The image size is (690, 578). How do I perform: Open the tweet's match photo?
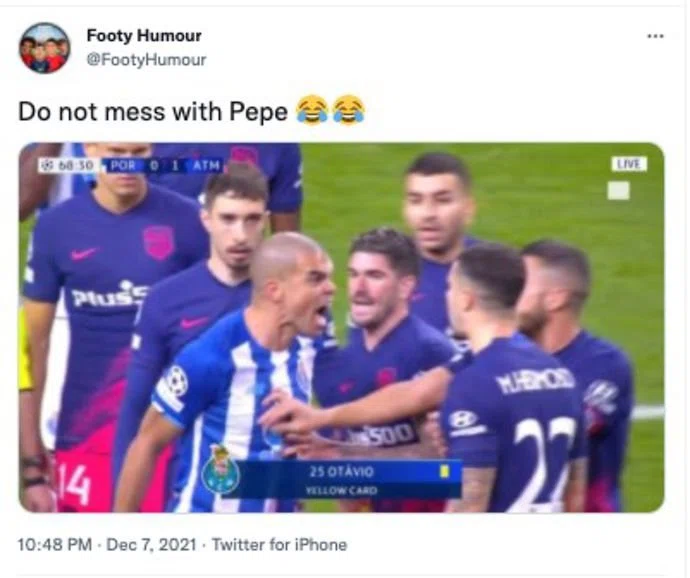pos(341,328)
